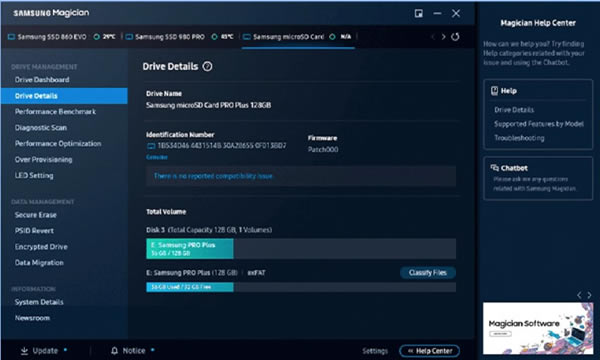
Task: Advance Help Center banner with right arrow
Action: click(589, 295)
